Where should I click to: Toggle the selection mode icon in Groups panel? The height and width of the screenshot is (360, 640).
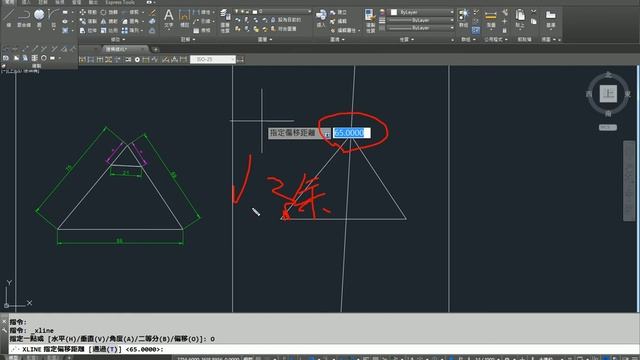[x=476, y=30]
